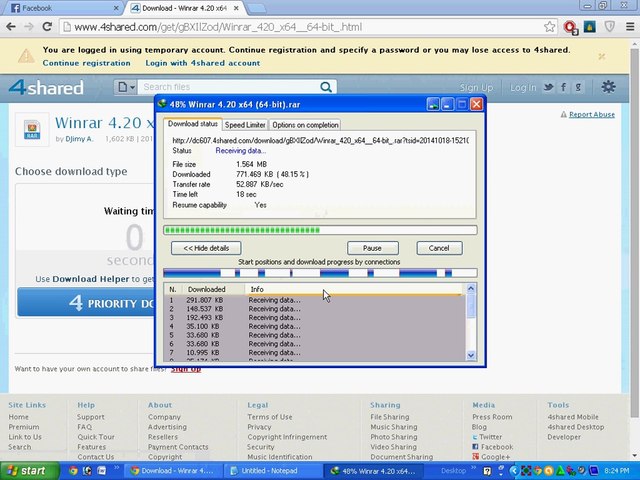Viewport: 640px width, 480px height.
Task: Click the blue connections progress bar
Action: click(320, 273)
